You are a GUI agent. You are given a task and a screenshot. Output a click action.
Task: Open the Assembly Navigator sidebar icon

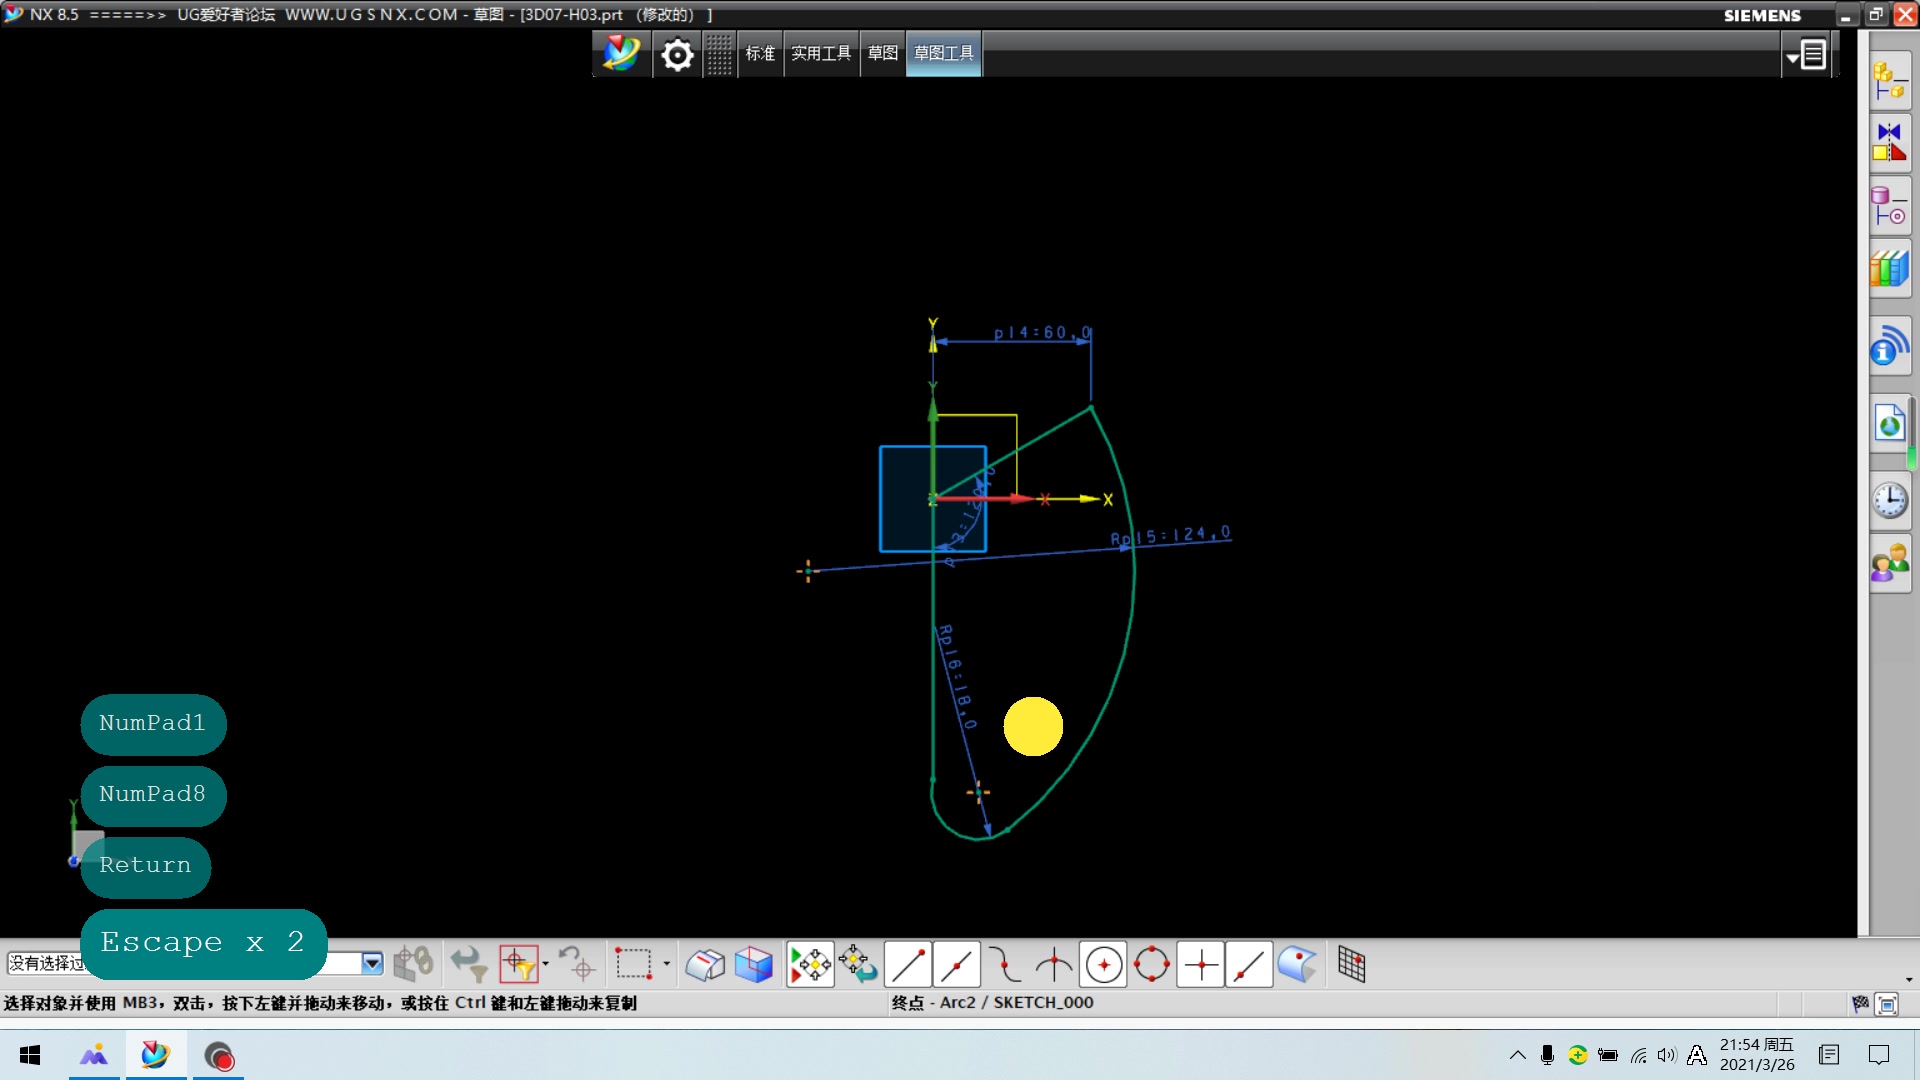[x=1889, y=81]
